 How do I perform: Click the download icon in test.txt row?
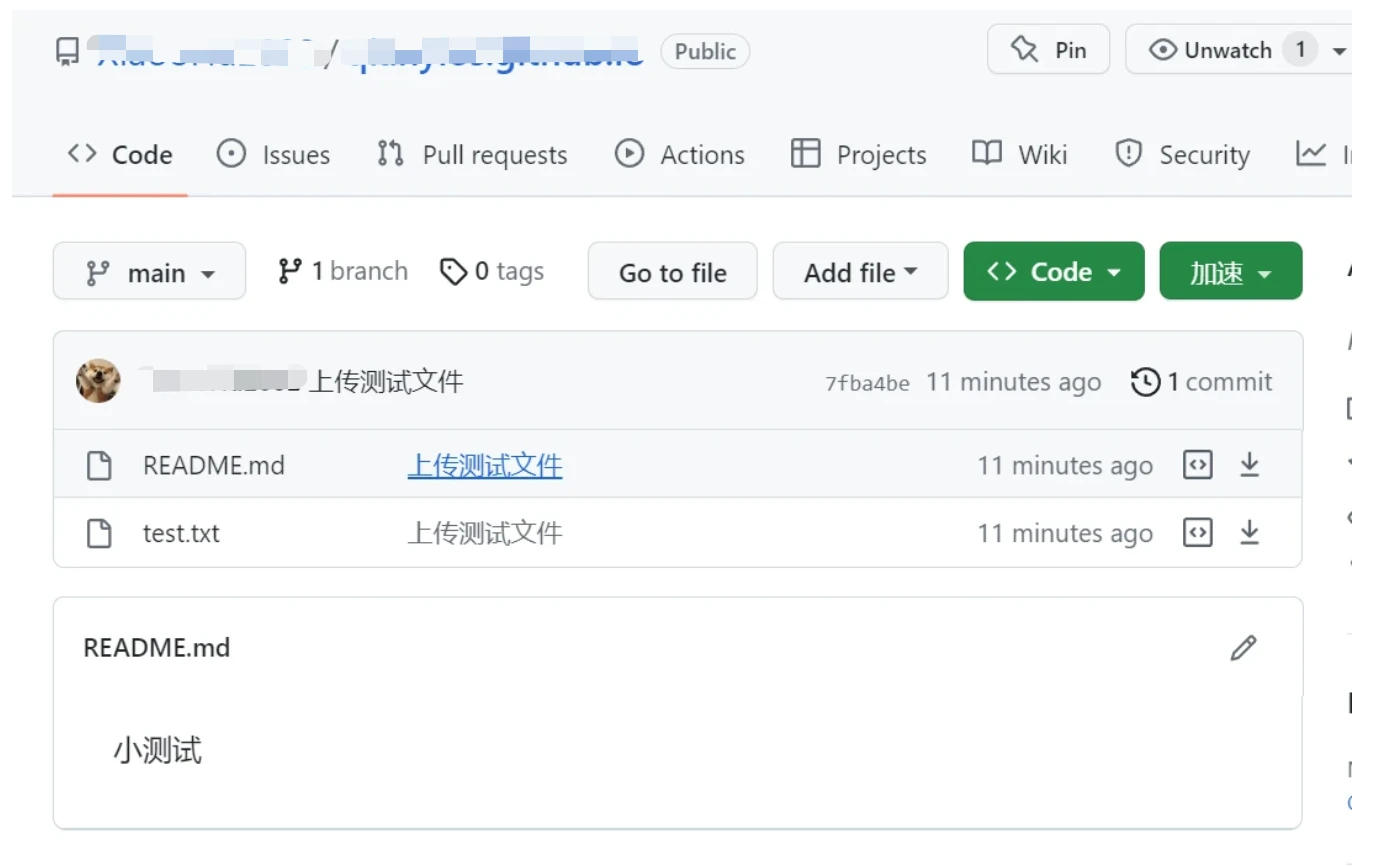1249,533
